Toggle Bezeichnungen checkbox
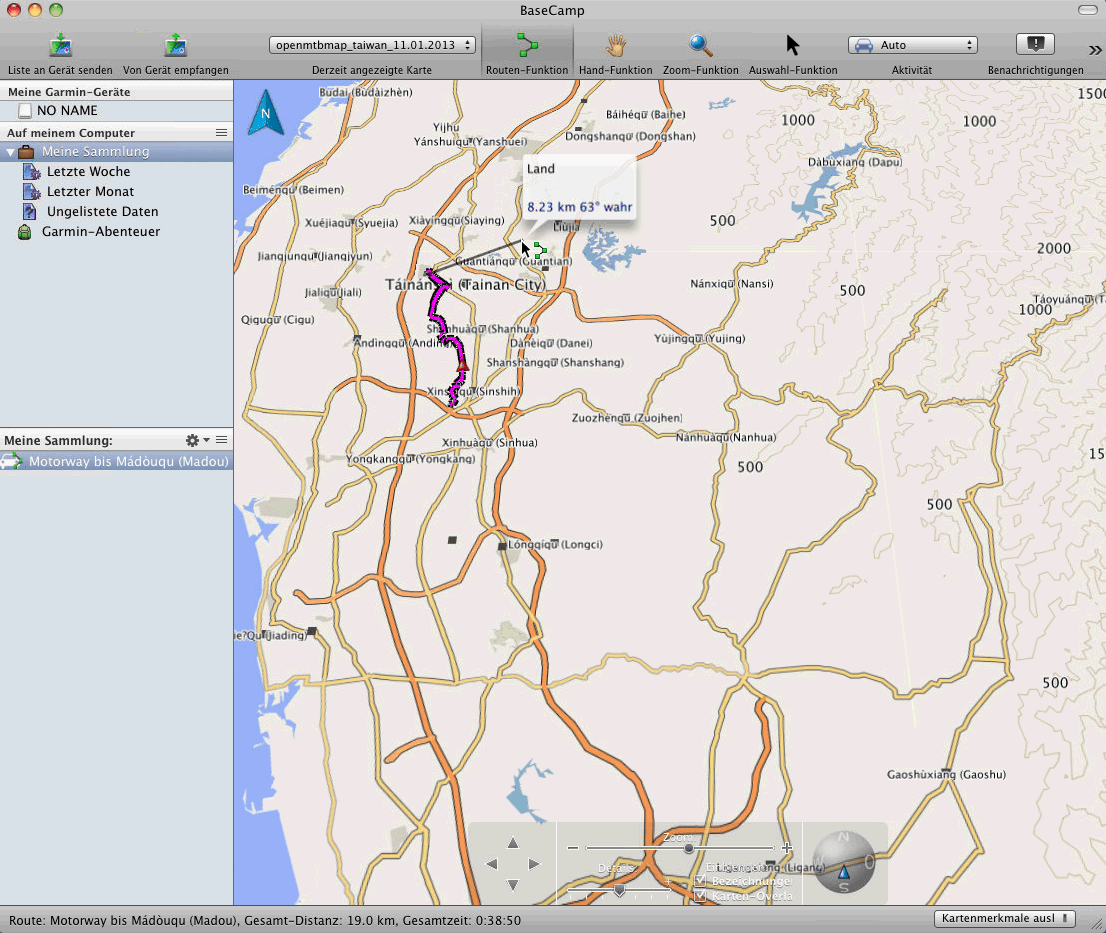1106x933 pixels. [x=700, y=881]
